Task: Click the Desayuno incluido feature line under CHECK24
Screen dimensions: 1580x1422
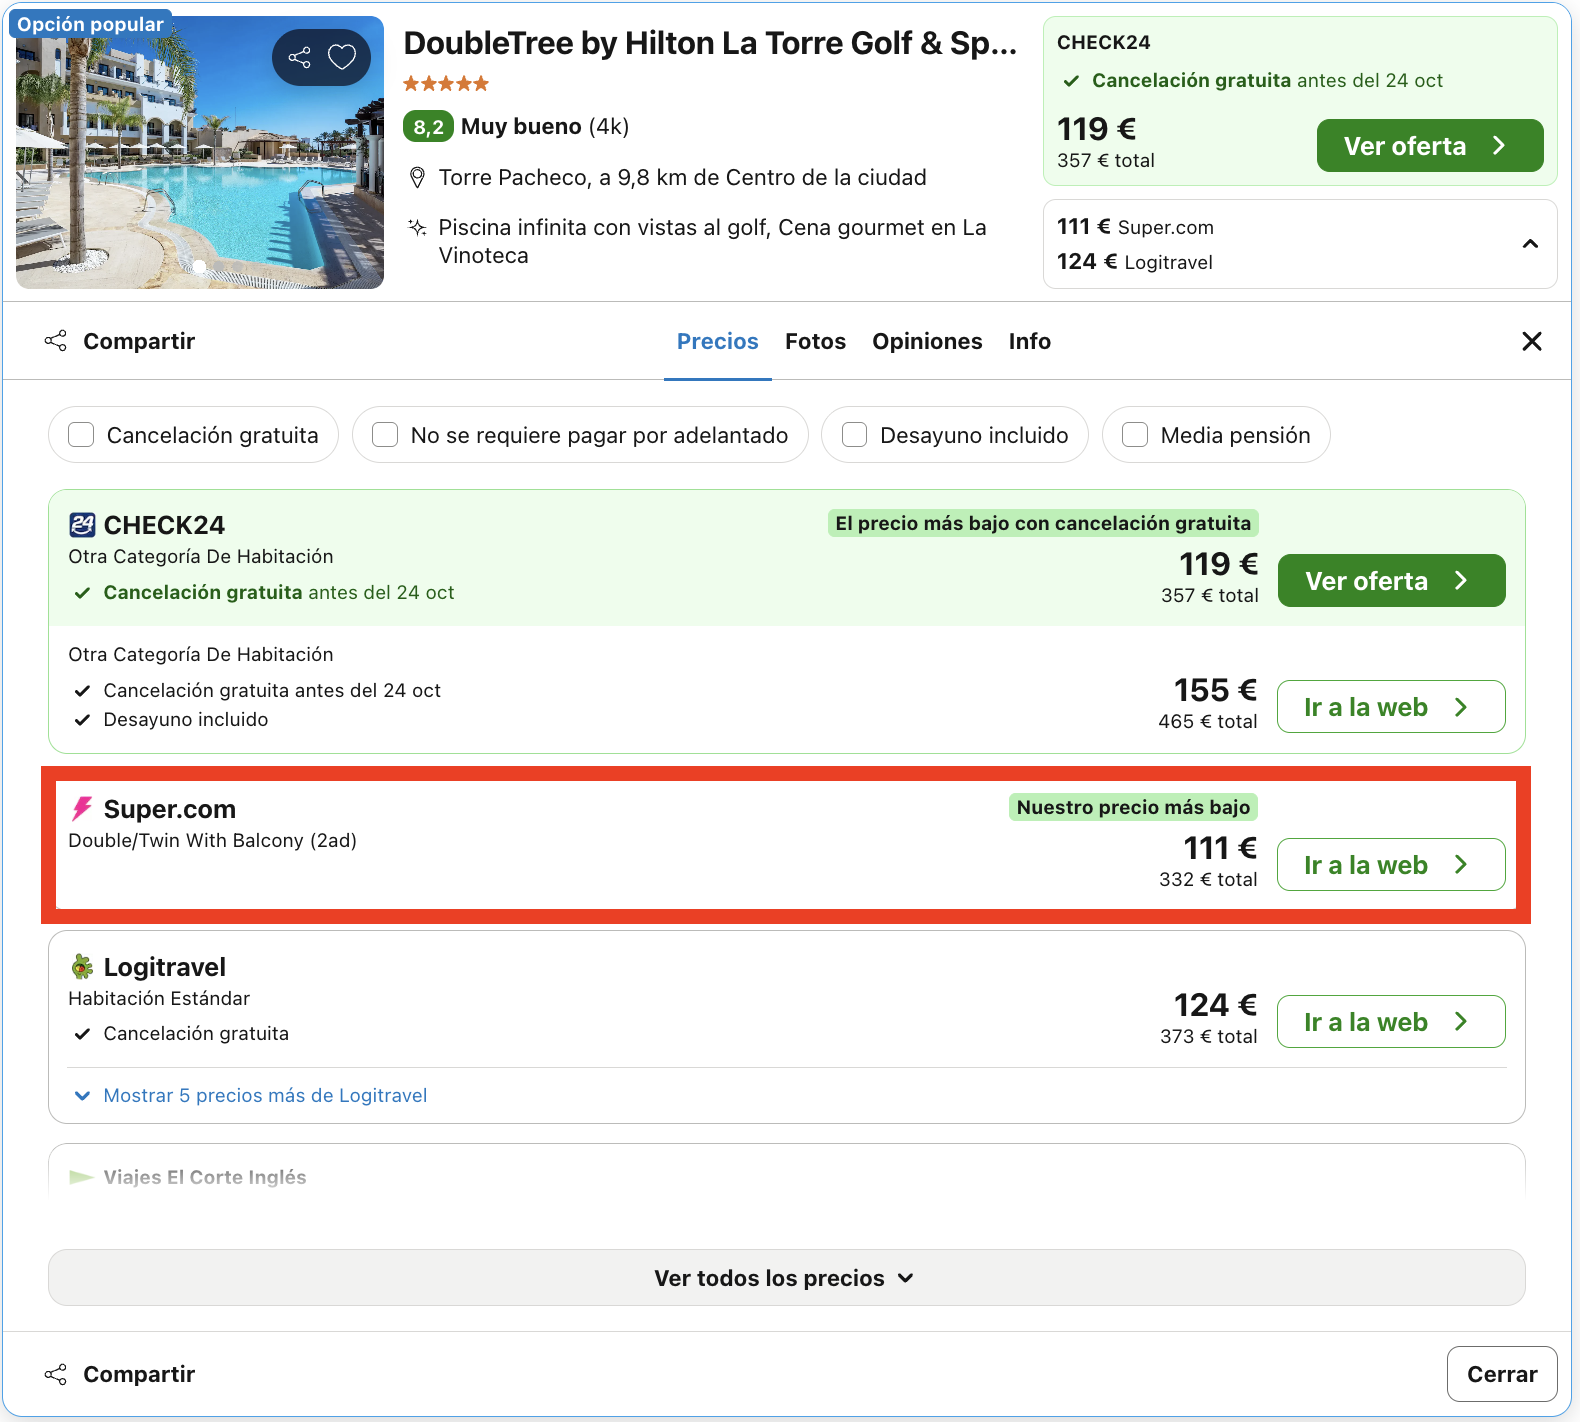Action: [x=172, y=719]
